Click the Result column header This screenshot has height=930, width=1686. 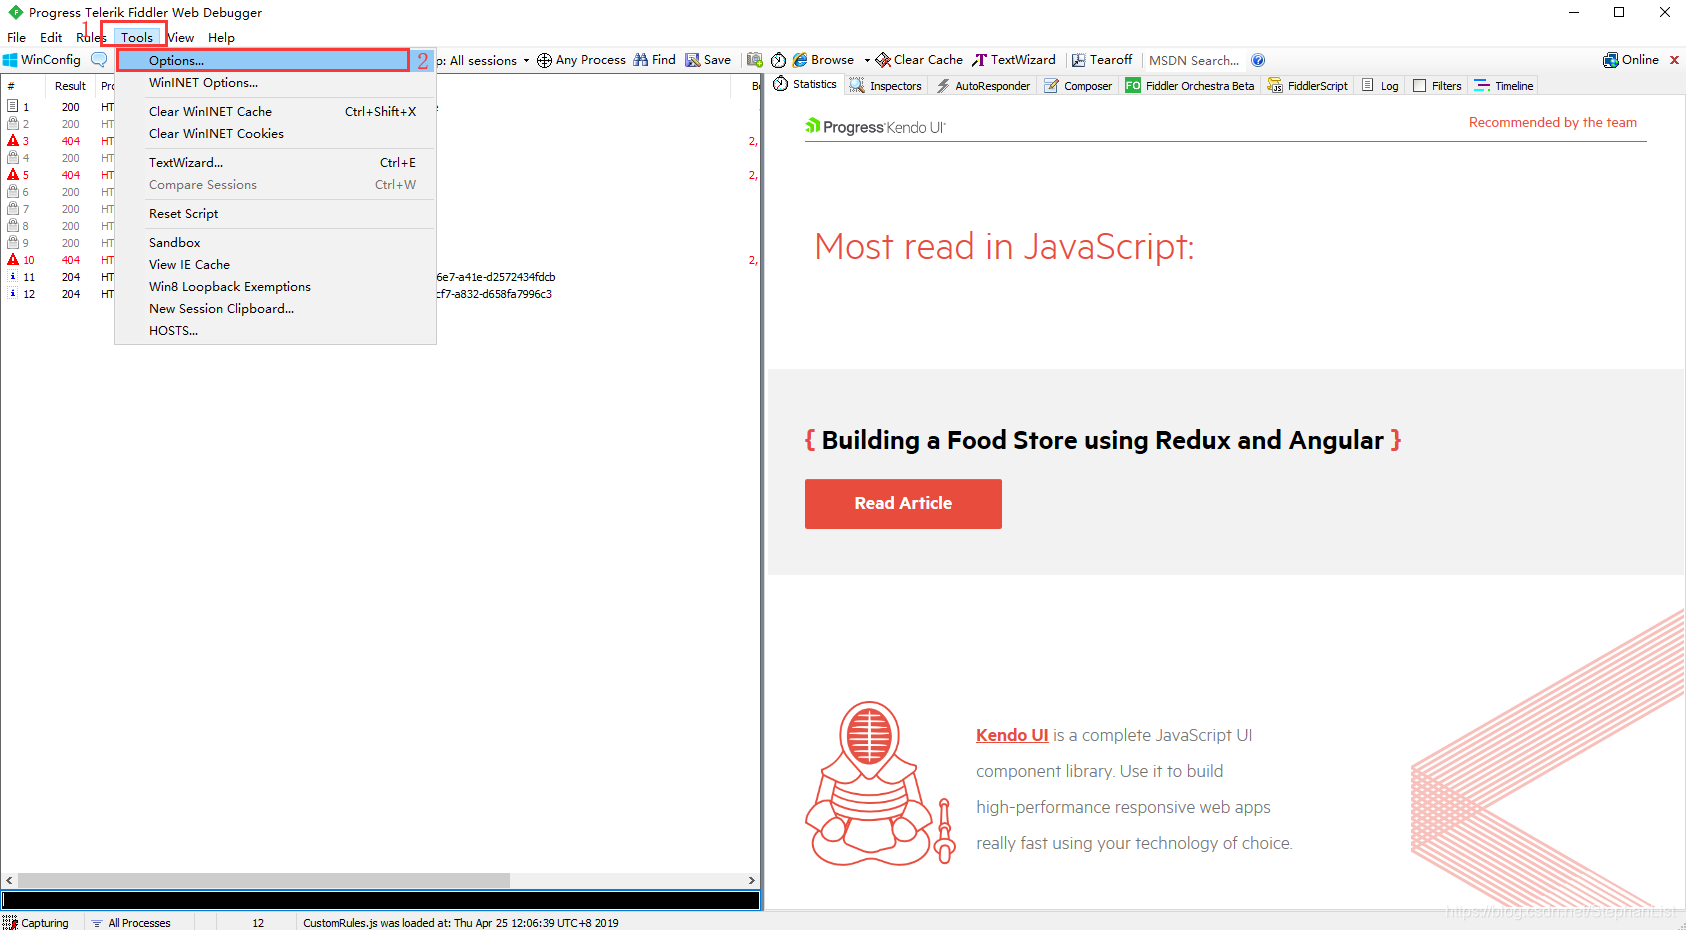pyautogui.click(x=71, y=86)
